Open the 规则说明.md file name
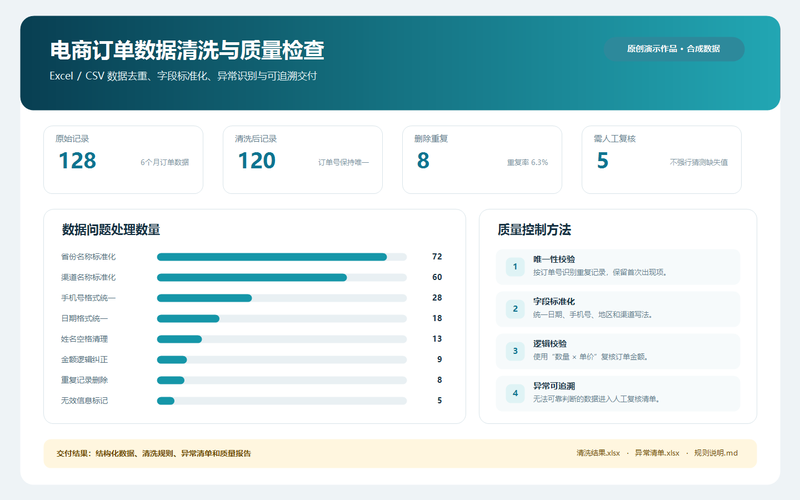Screen dimensions: 800x500 coord(716,453)
